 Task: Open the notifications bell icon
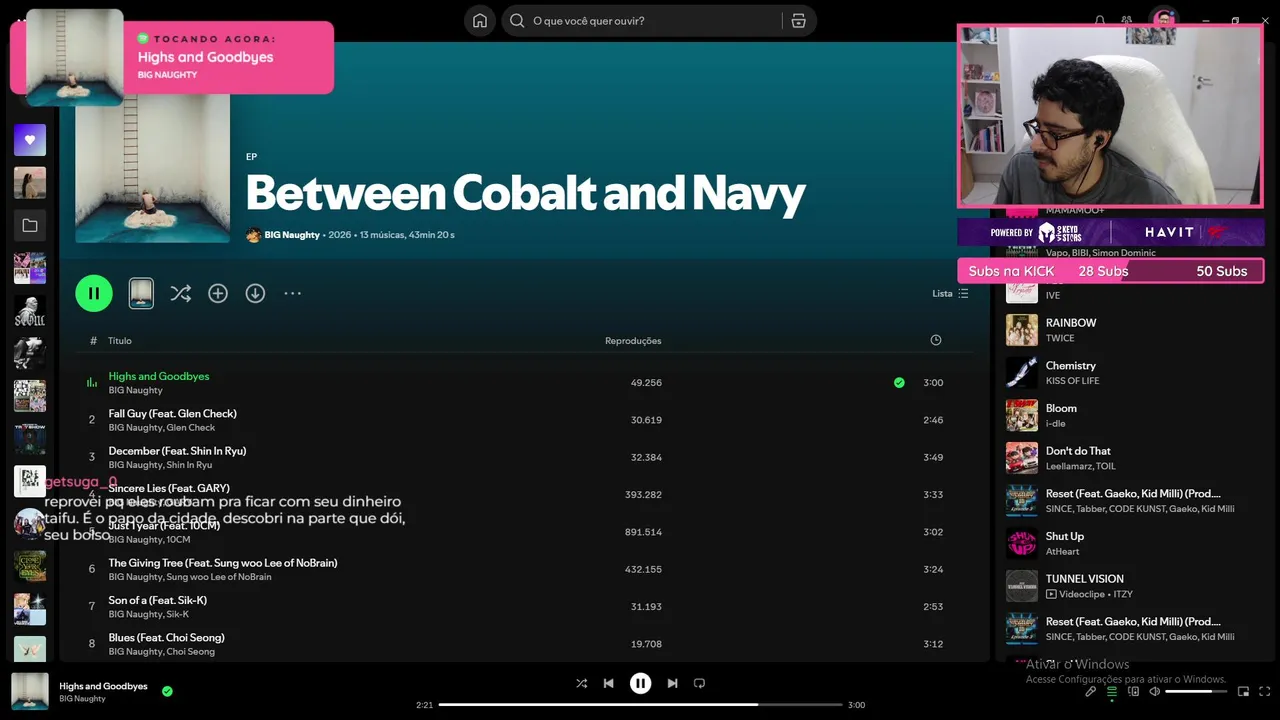pyautogui.click(x=1100, y=21)
